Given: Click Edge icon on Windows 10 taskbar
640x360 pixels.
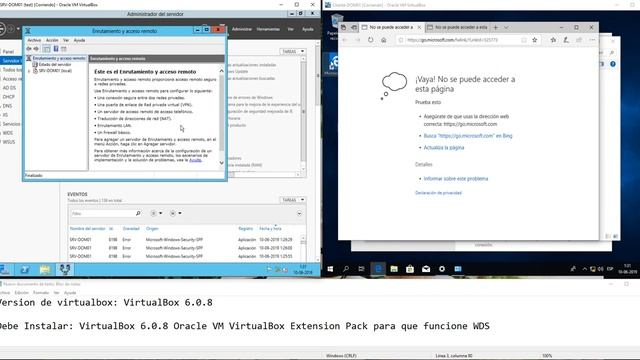Looking at the screenshot, I should pyautogui.click(x=378, y=269).
